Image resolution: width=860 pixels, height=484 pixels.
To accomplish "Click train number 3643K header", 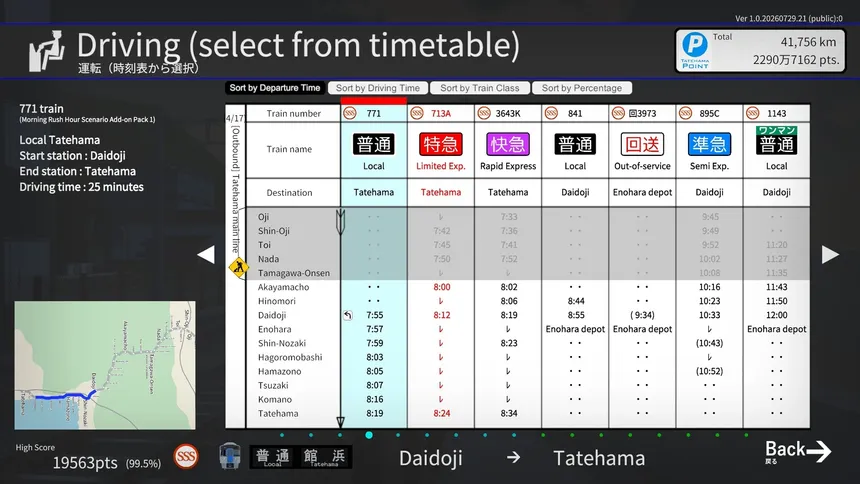I will [x=508, y=113].
